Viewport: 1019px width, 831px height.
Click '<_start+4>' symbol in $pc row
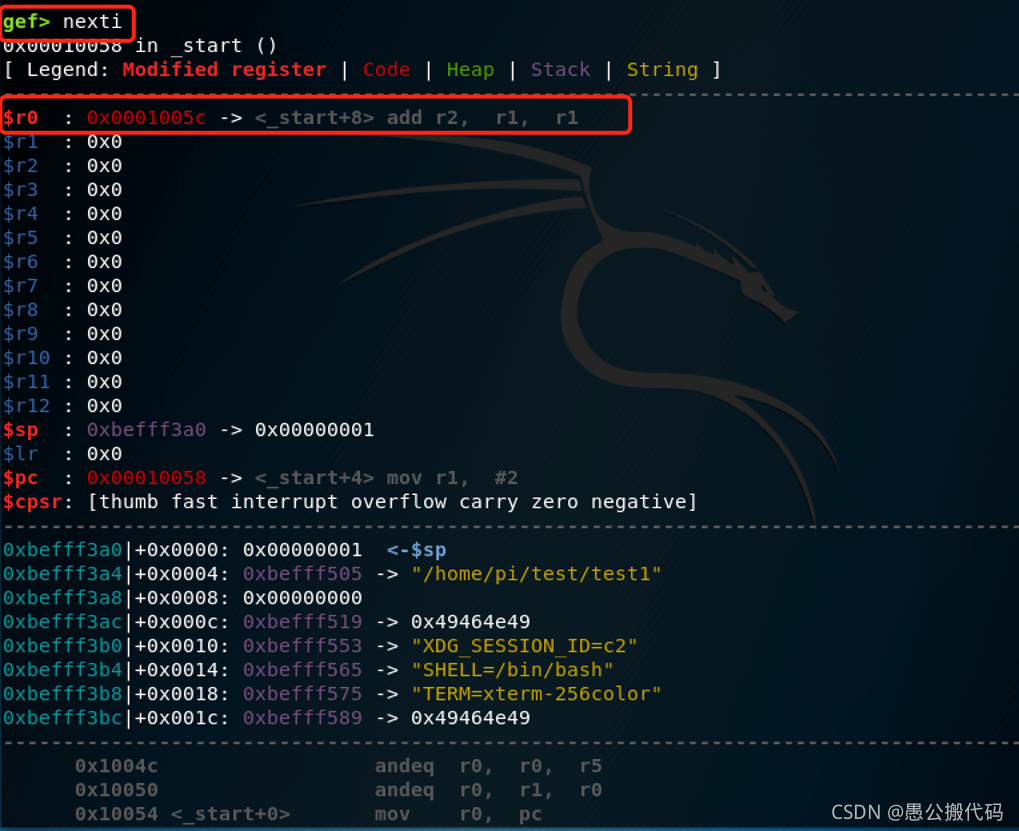click(315, 478)
